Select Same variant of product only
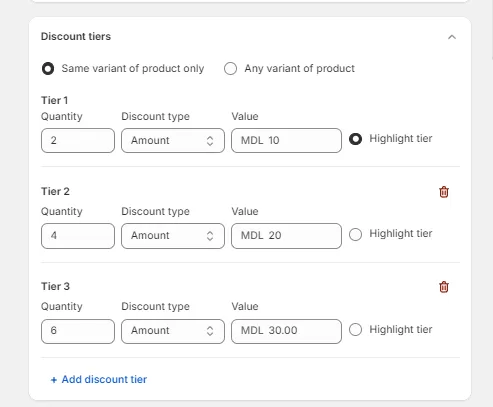 tap(48, 69)
